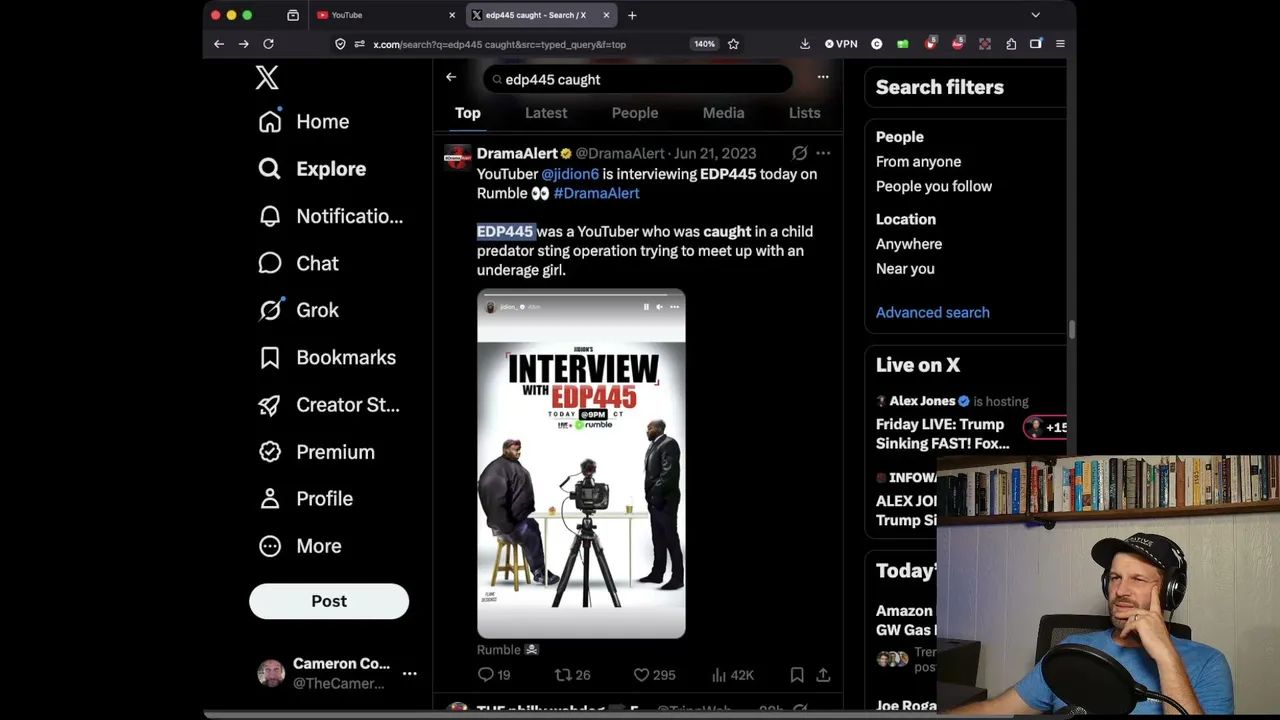Viewport: 1280px width, 720px height.
Task: Select the 'People you follow' filter
Action: (x=934, y=186)
